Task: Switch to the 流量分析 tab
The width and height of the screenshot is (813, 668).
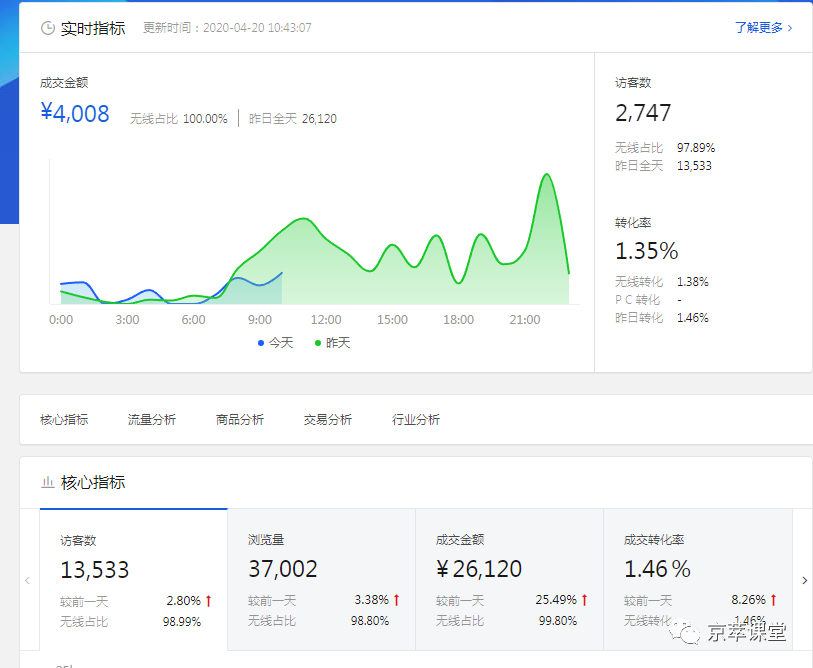Action: click(x=151, y=419)
